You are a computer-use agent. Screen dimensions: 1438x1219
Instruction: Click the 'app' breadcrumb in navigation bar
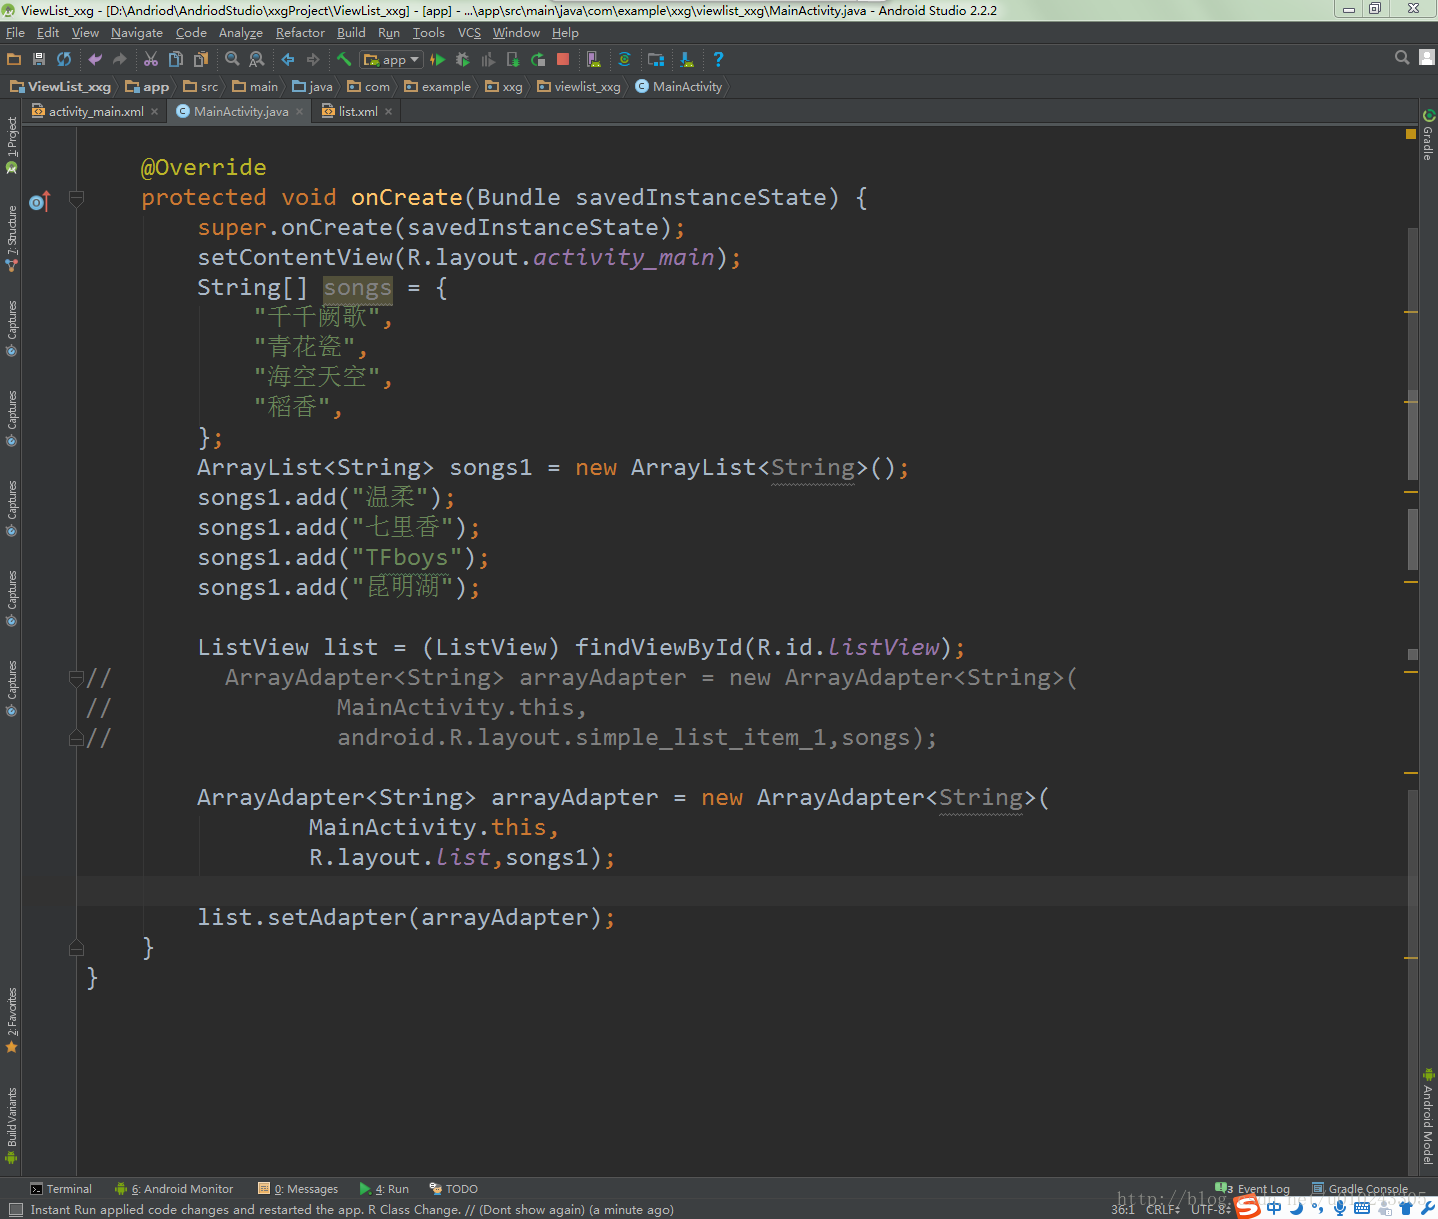point(147,87)
